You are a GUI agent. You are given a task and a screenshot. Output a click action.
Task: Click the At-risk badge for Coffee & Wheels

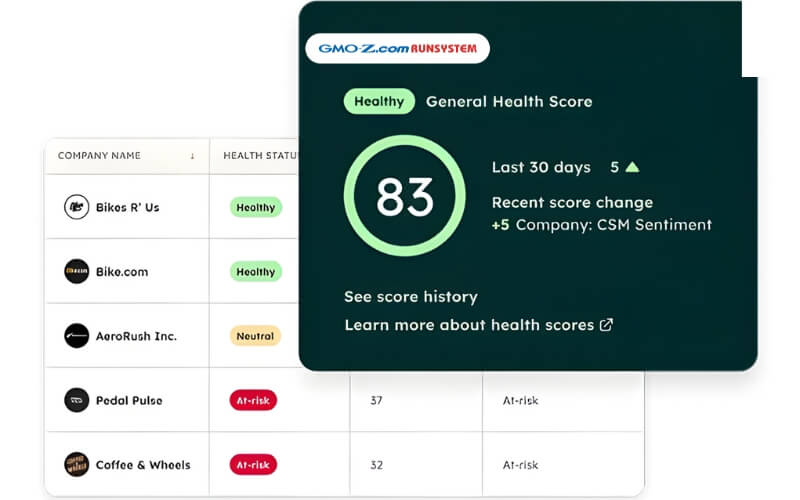pos(253,464)
